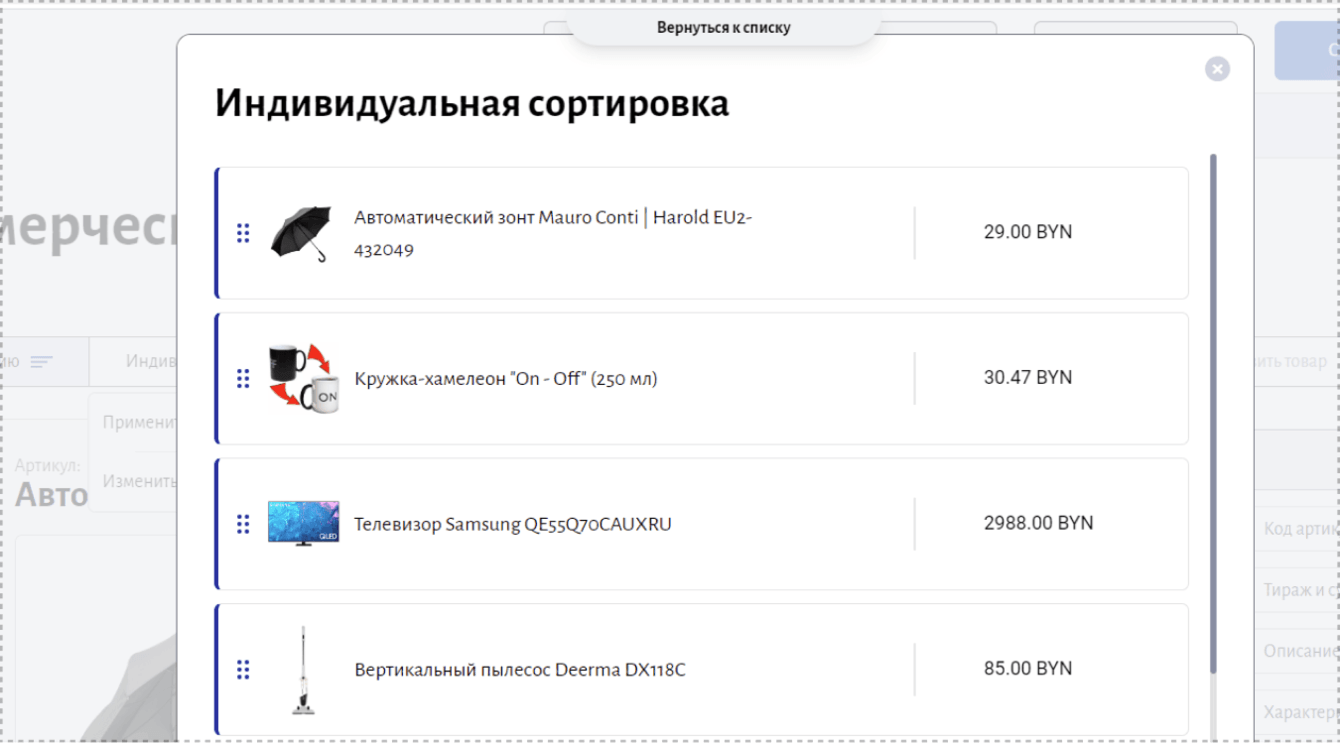1340x743 pixels.
Task: Click the 'Вернуться к списку' button
Action: (x=724, y=28)
